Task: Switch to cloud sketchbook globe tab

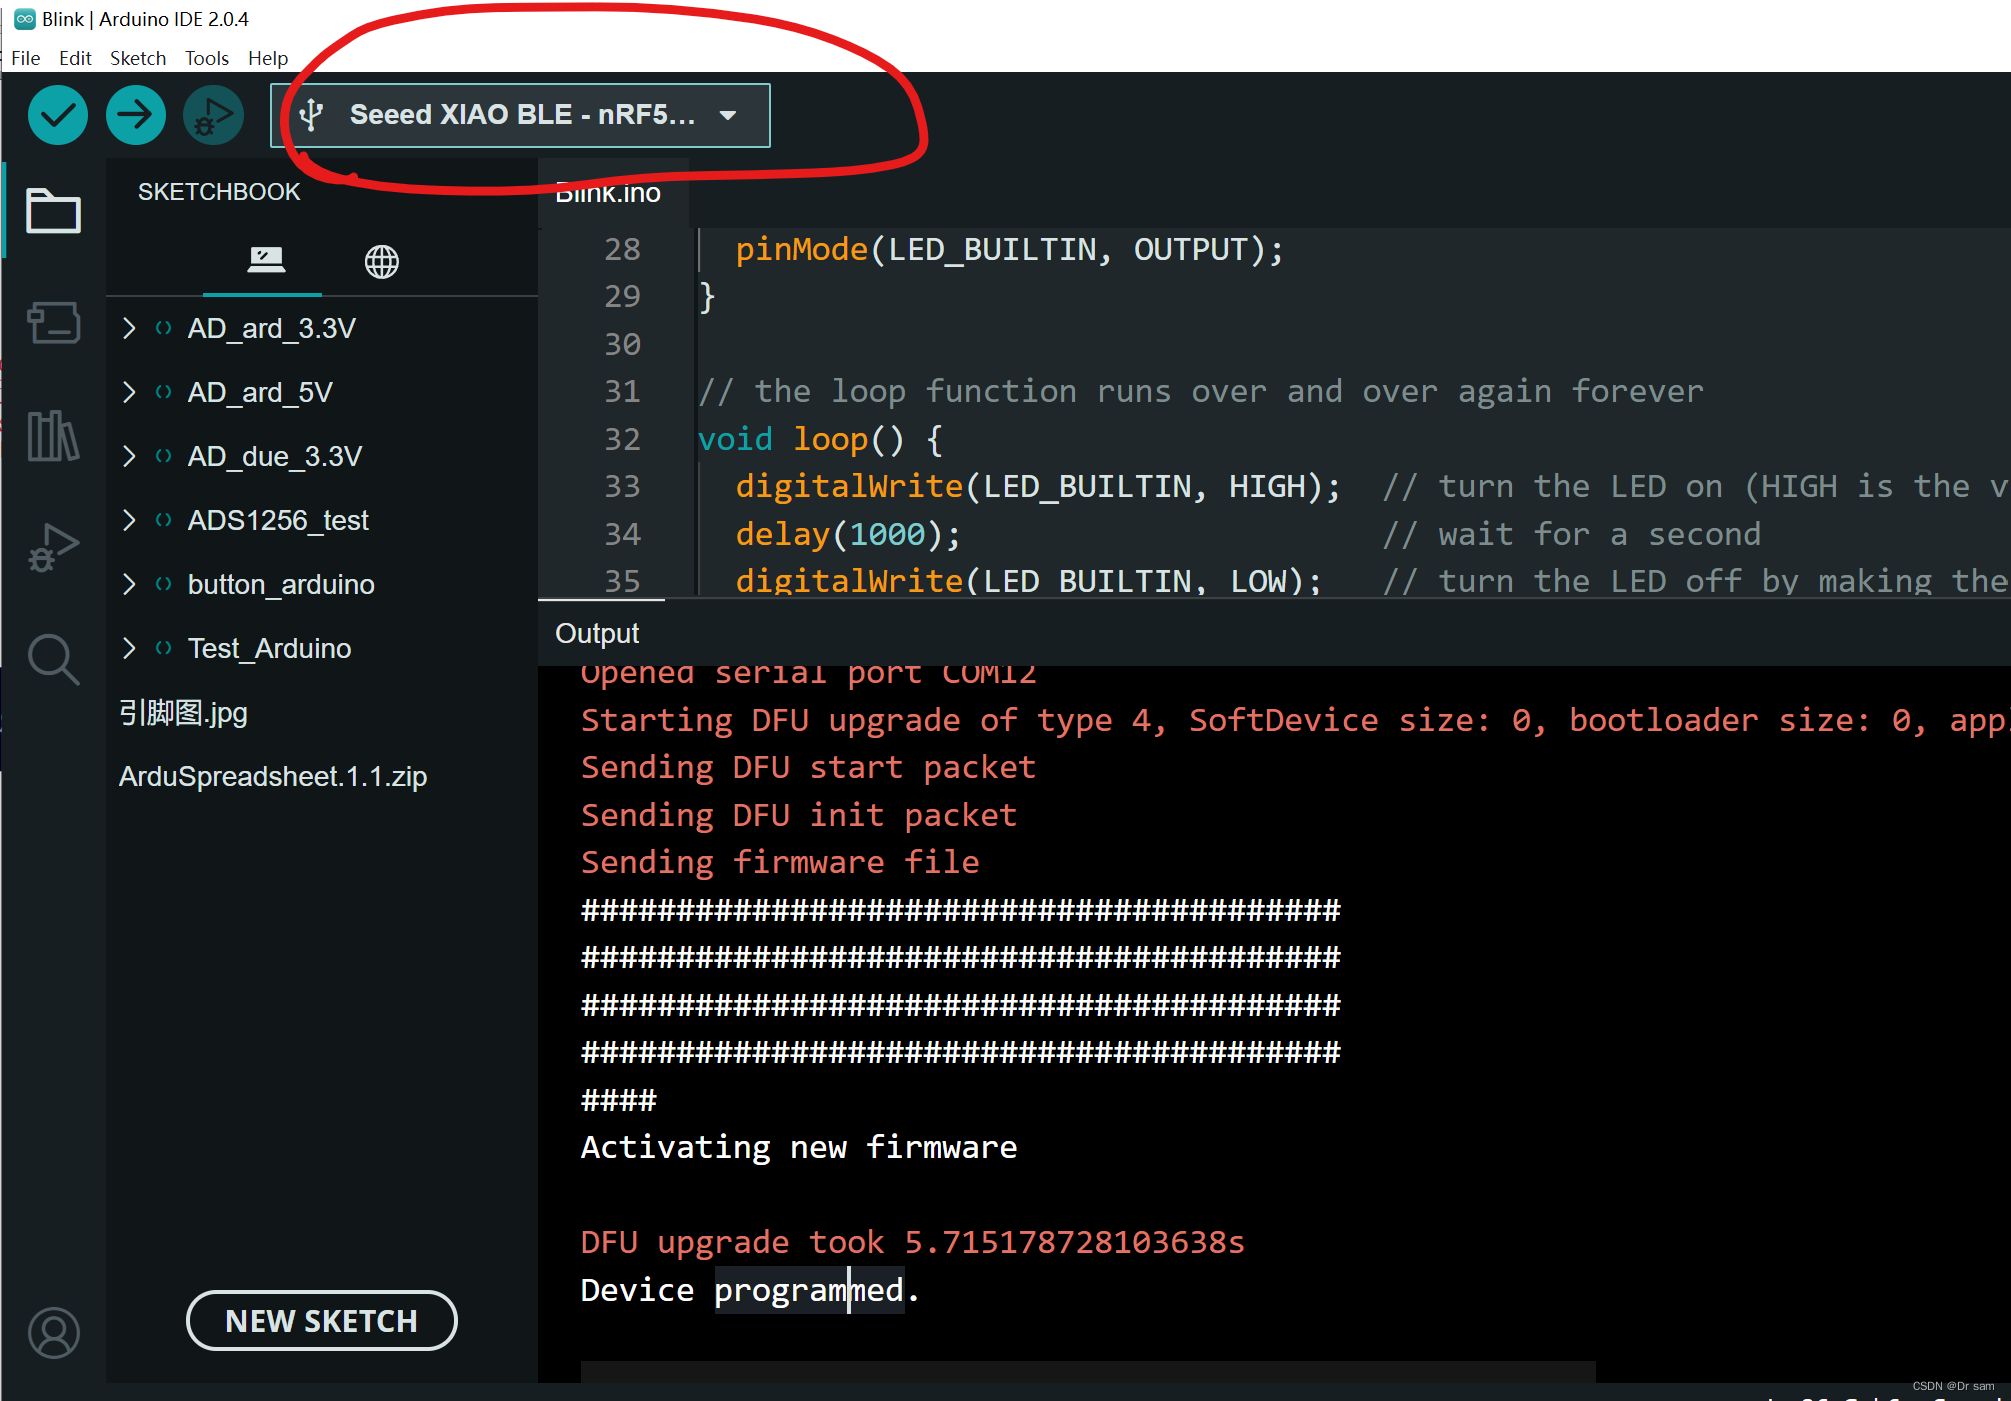Action: click(x=381, y=261)
